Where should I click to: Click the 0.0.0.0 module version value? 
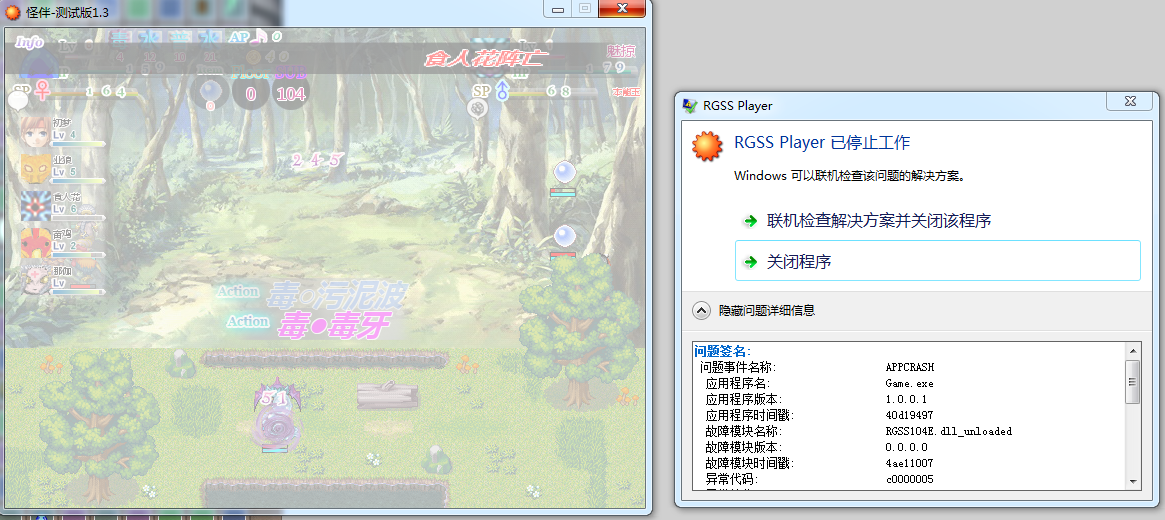click(x=906, y=447)
